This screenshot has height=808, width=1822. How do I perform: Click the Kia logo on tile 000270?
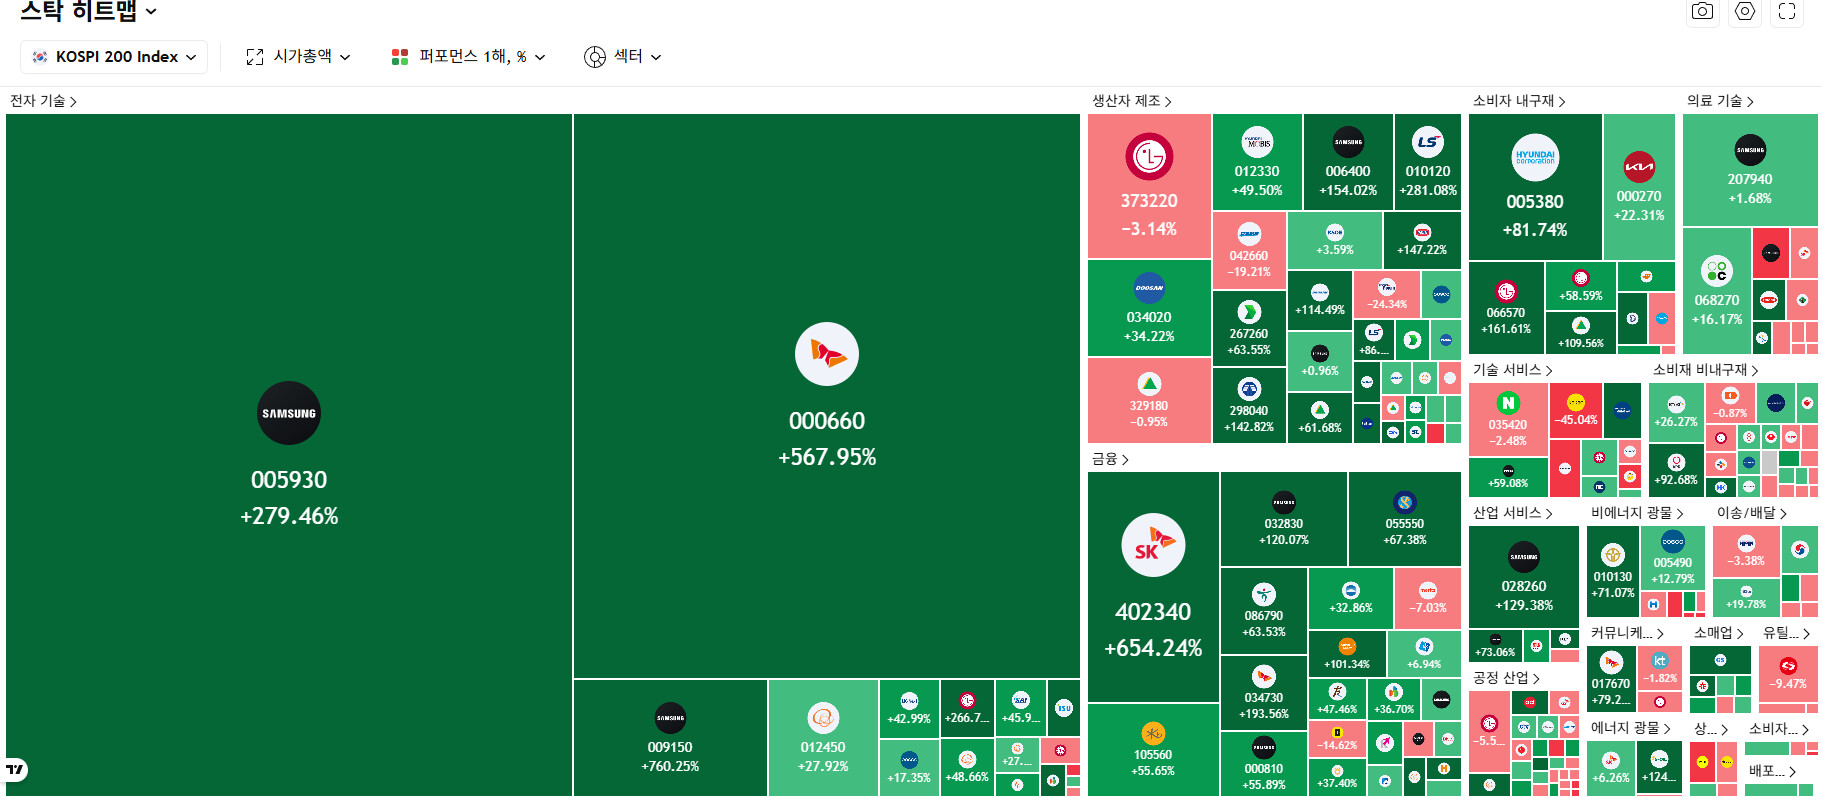[x=1639, y=167]
